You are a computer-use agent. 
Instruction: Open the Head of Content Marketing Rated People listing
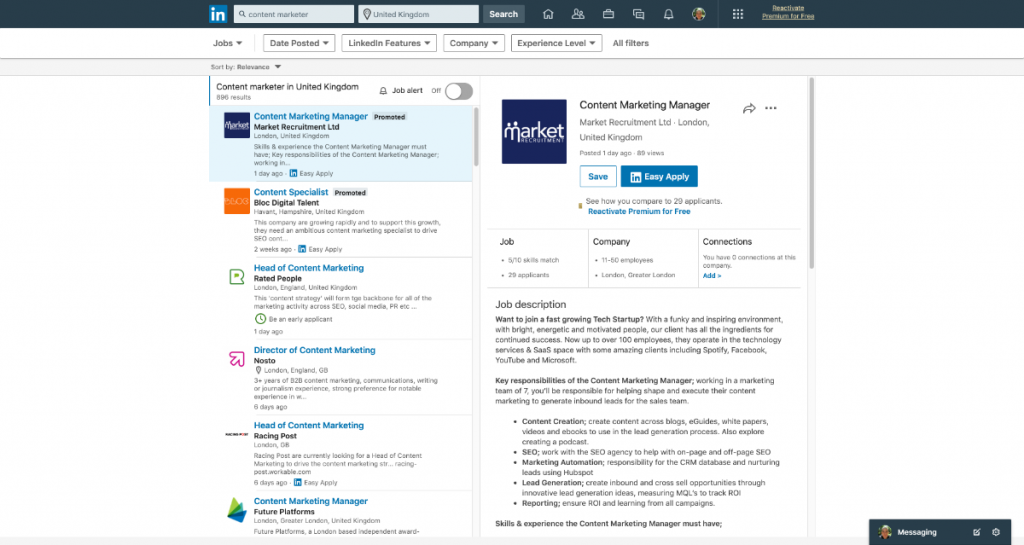point(308,268)
